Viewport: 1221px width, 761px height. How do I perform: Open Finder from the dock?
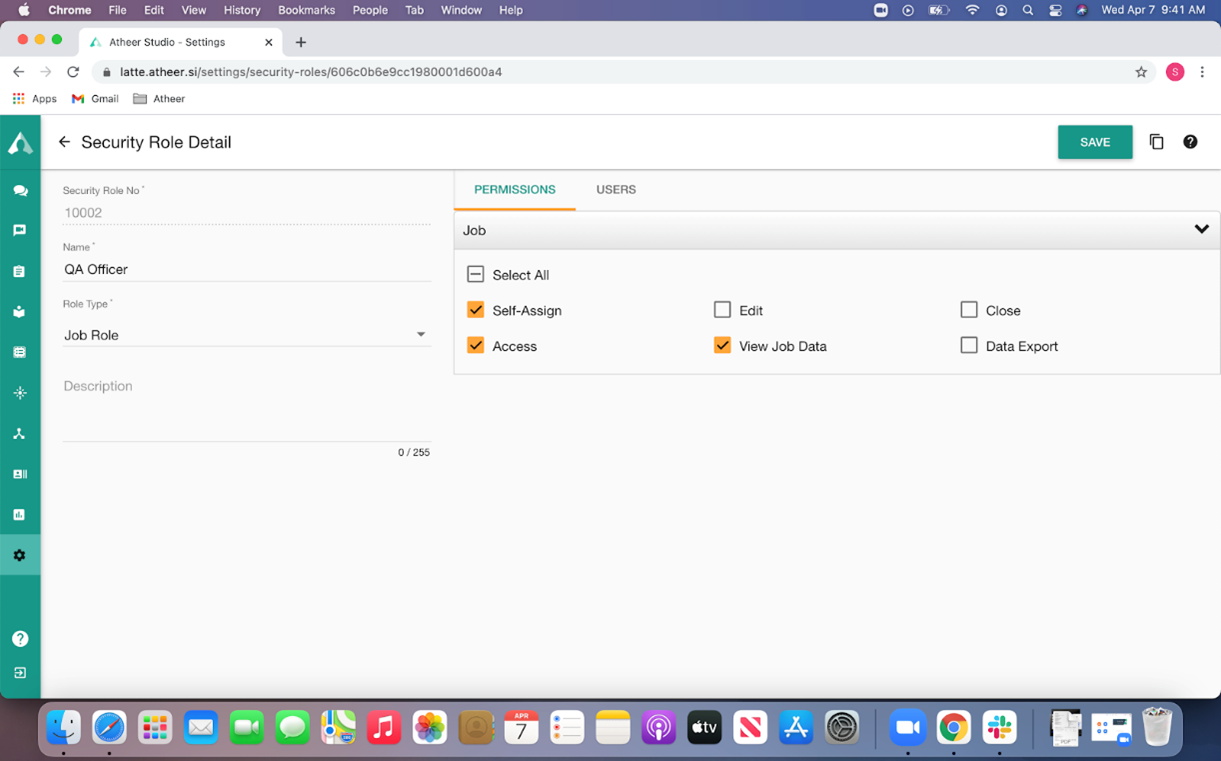pyautogui.click(x=64, y=727)
